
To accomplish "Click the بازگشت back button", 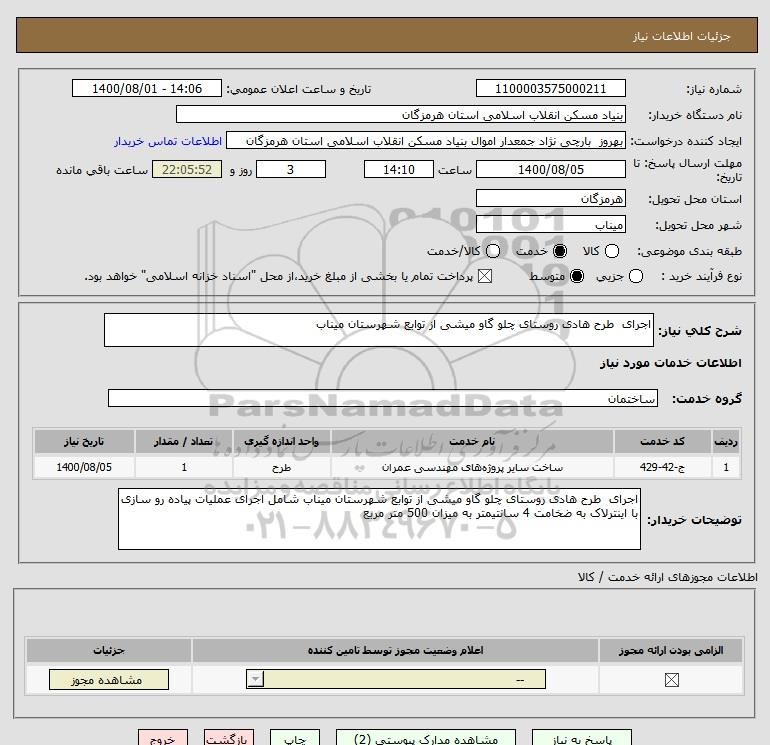I will click(x=229, y=739).
